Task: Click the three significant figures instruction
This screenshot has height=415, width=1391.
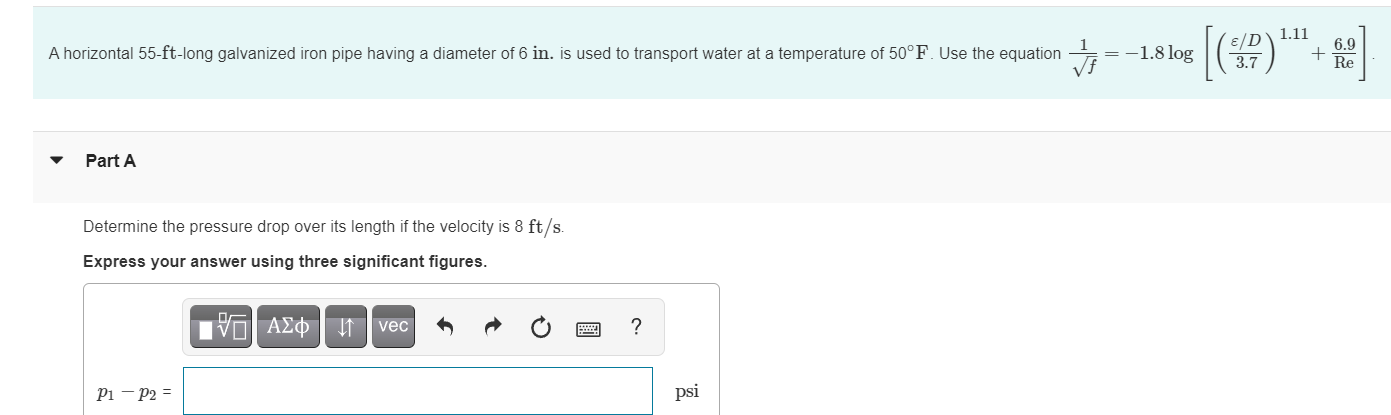Action: pos(285,262)
